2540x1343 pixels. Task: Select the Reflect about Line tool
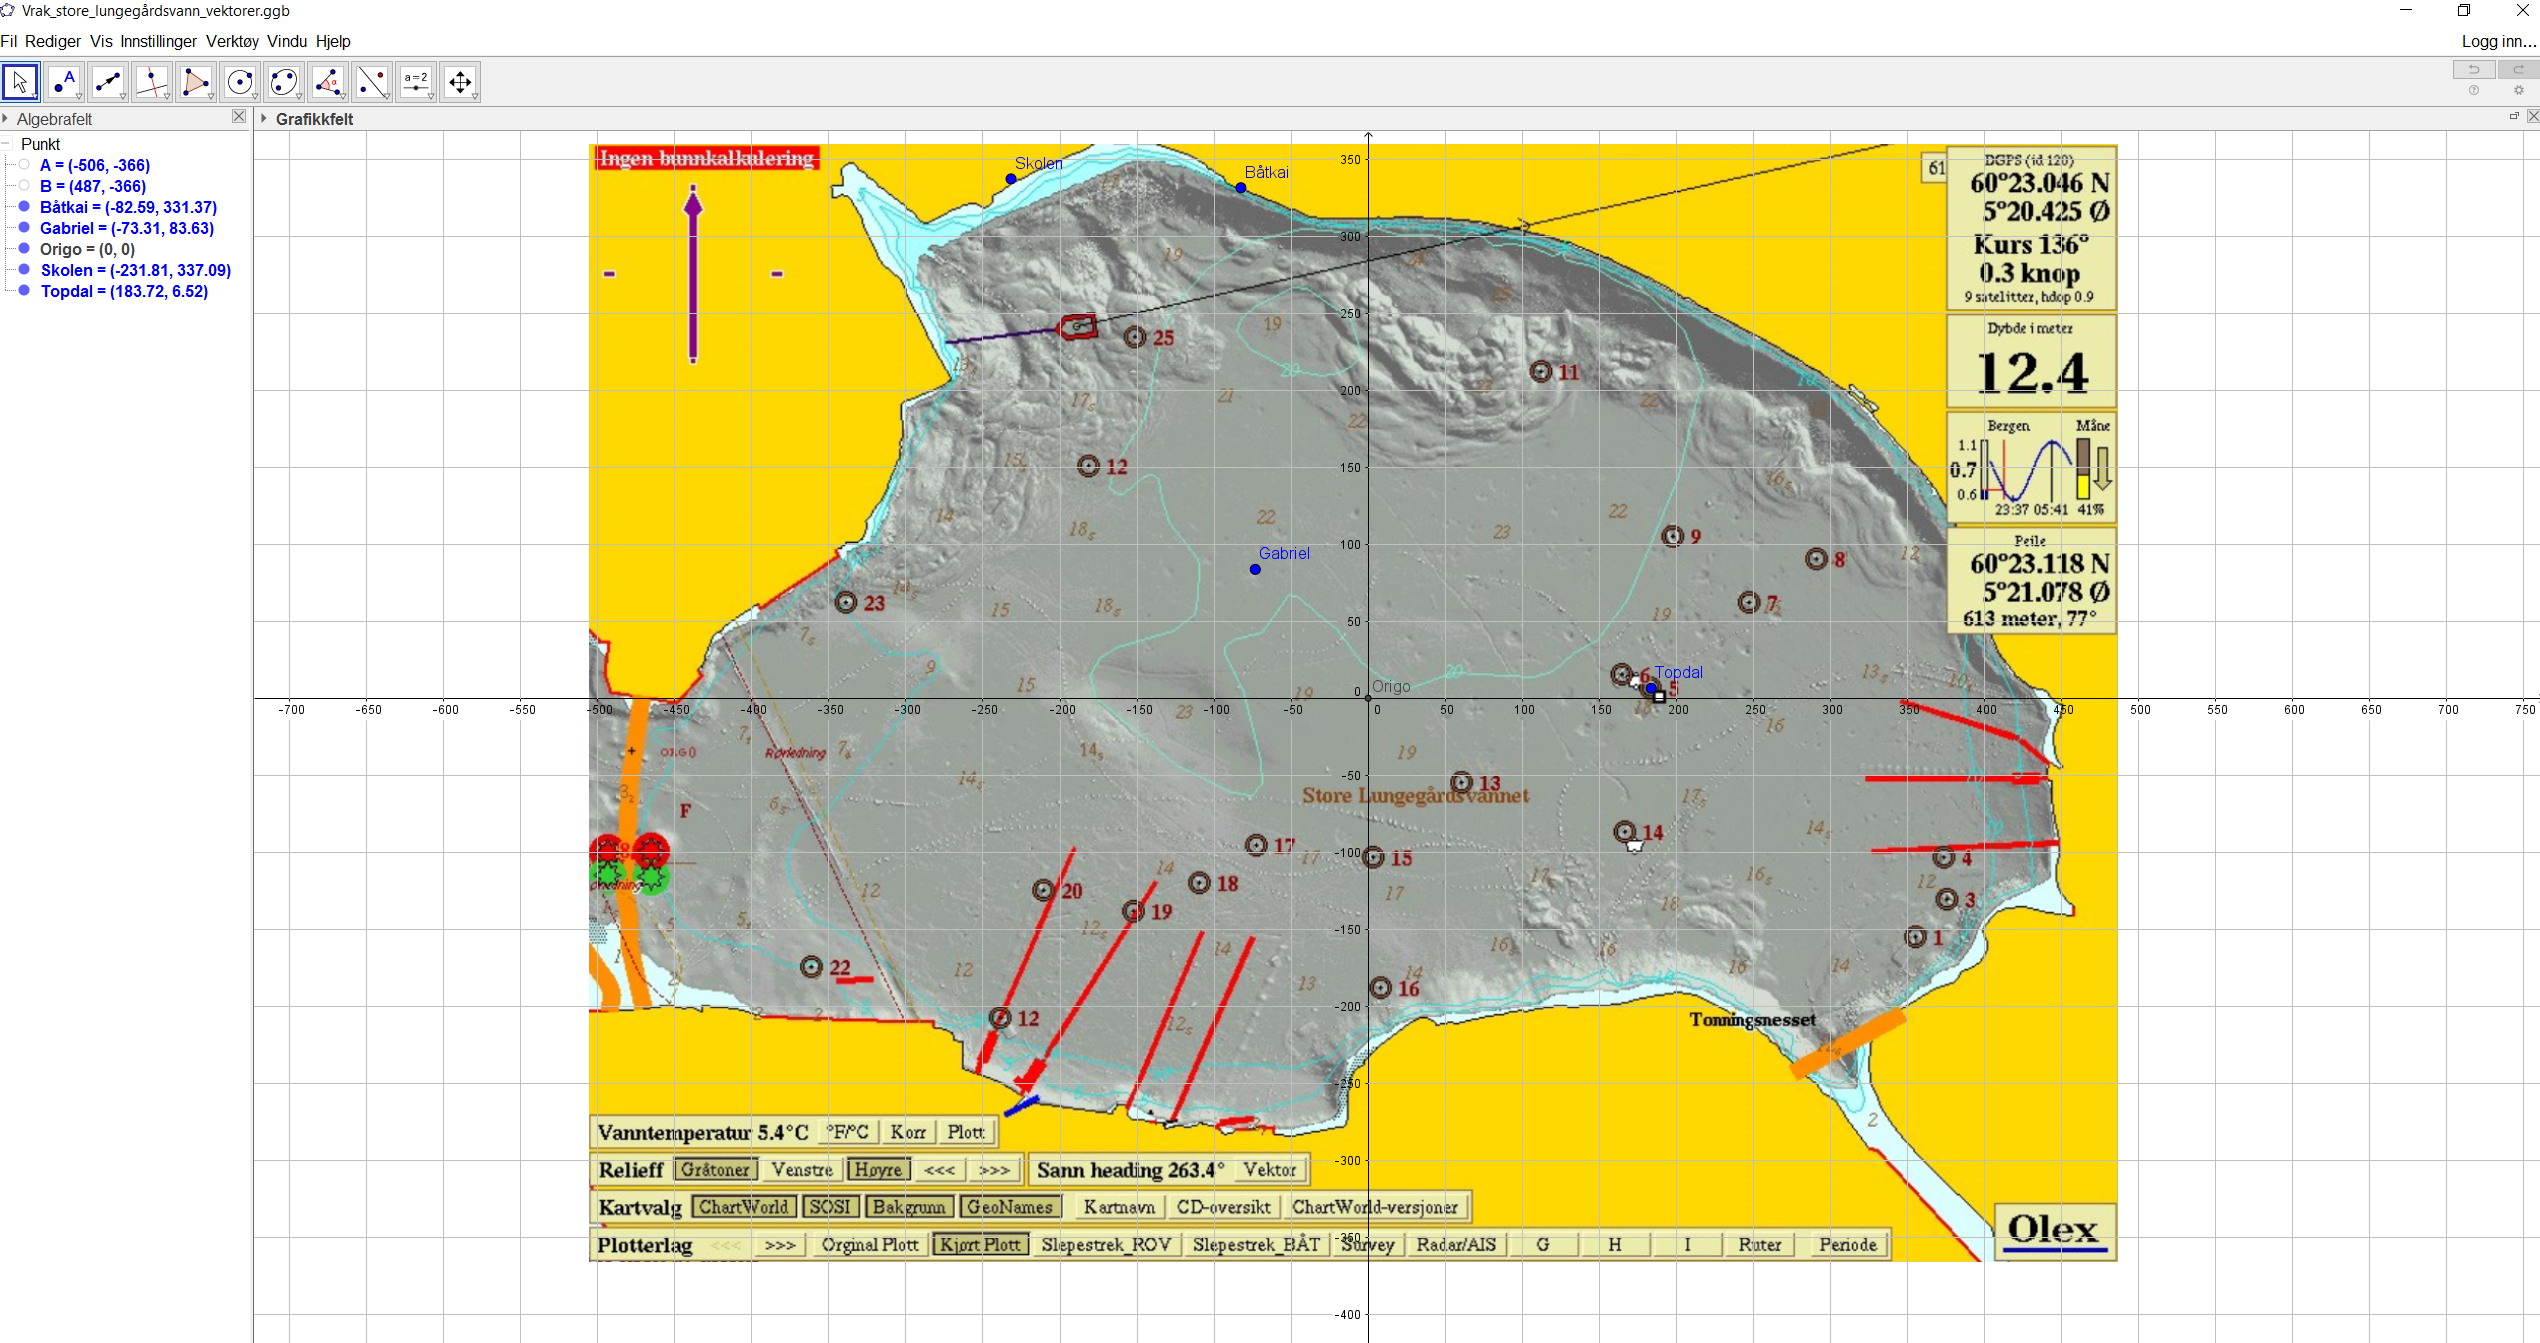372,82
